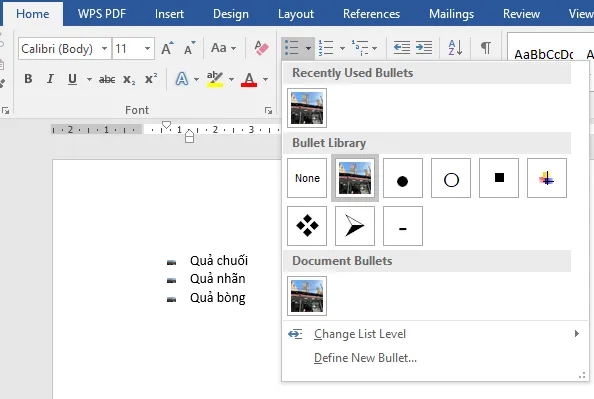Toggle superscript formatting

151,79
